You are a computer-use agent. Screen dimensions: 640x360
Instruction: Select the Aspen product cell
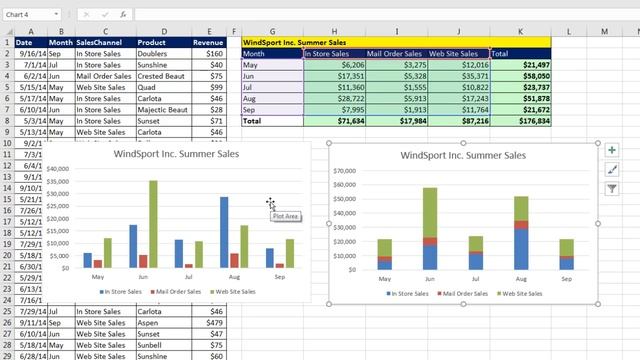tap(164, 322)
